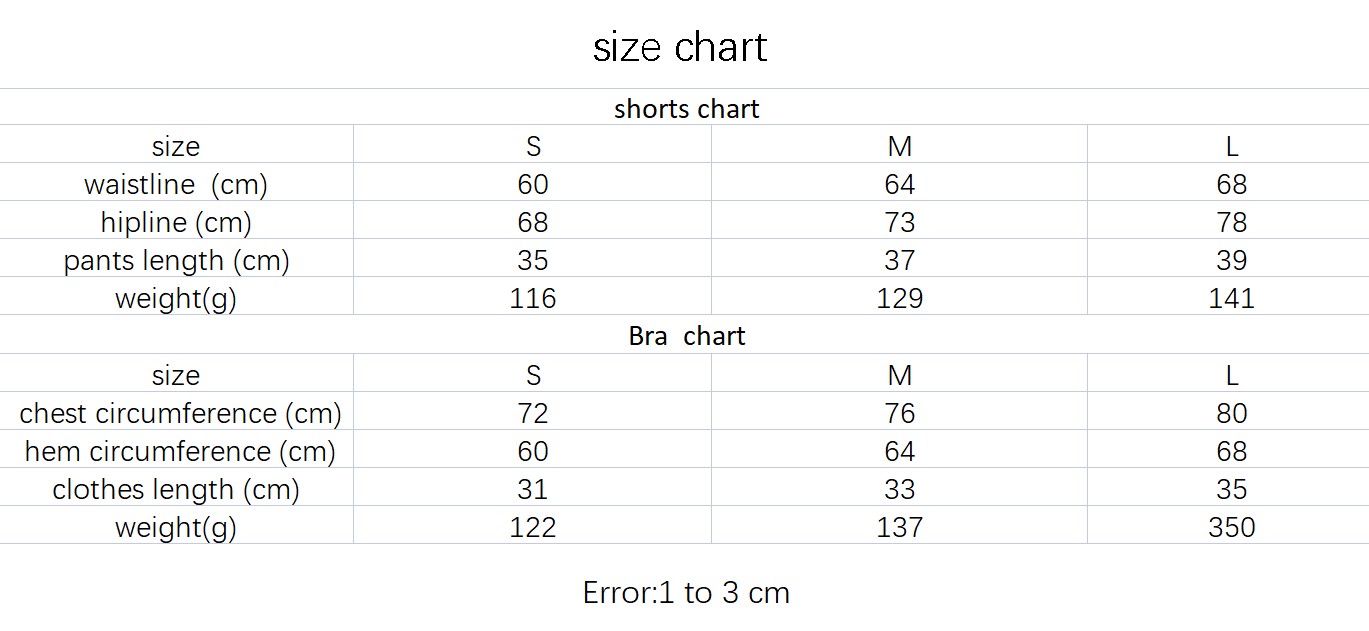Screen dimensions: 1369x631
Task: Click the 'Error:1 to 3 cm' note
Action: (686, 593)
